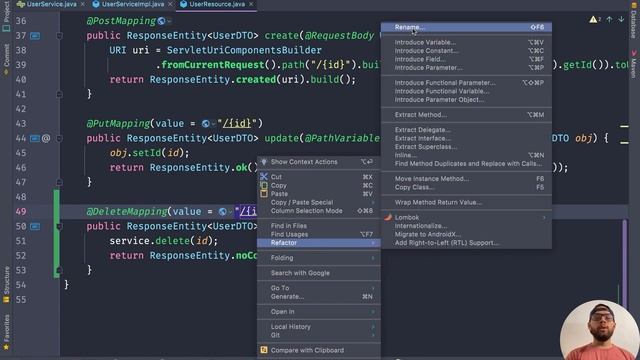Click the Cut scissors icon

point(264,177)
